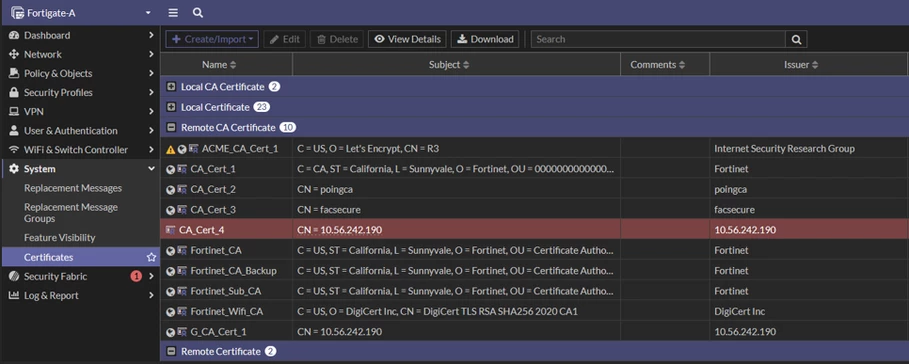Click the globe icon on Fortinet_Wifi_CA row
This screenshot has width=909, height=364.
point(170,312)
